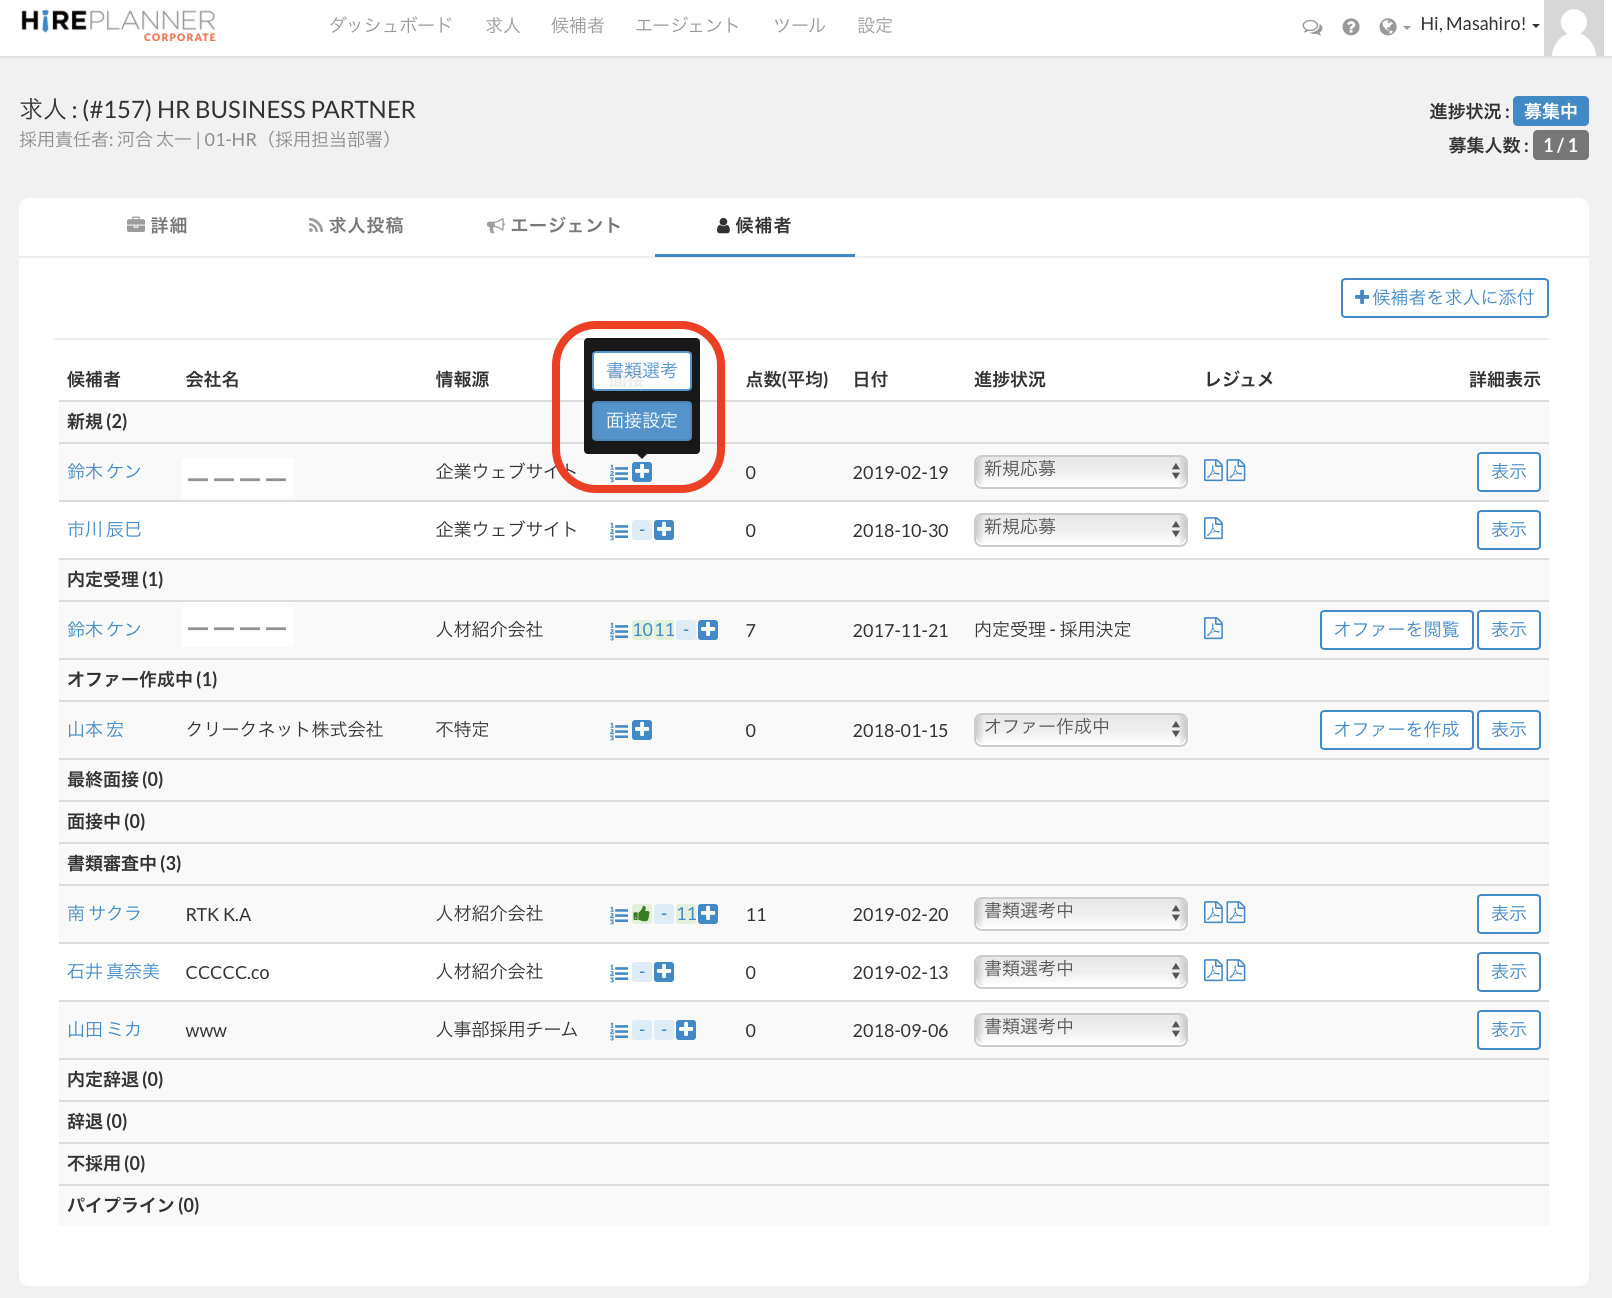Expand the オファー作成中 status dropdown
Viewport: 1612px width, 1298px height.
point(1080,729)
